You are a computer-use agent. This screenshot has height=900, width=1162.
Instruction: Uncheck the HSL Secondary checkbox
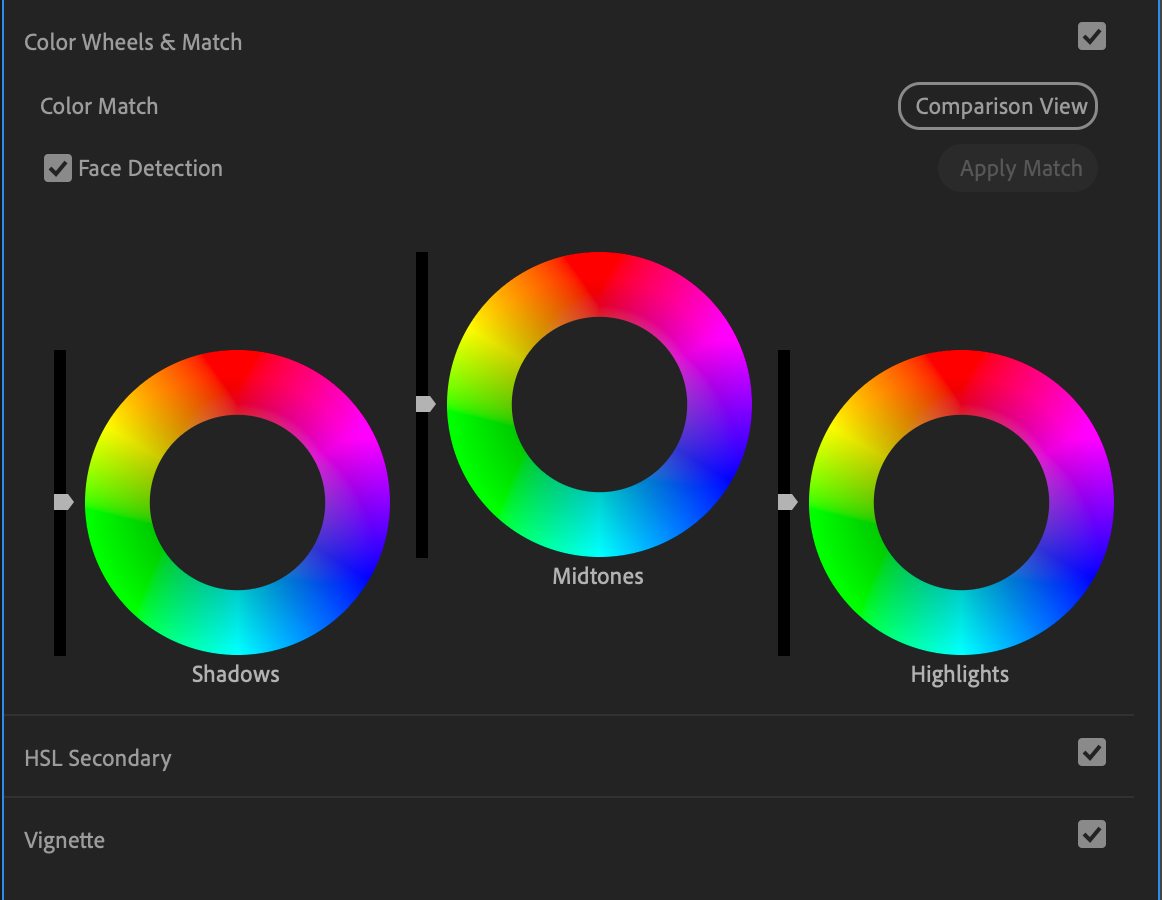(x=1091, y=753)
